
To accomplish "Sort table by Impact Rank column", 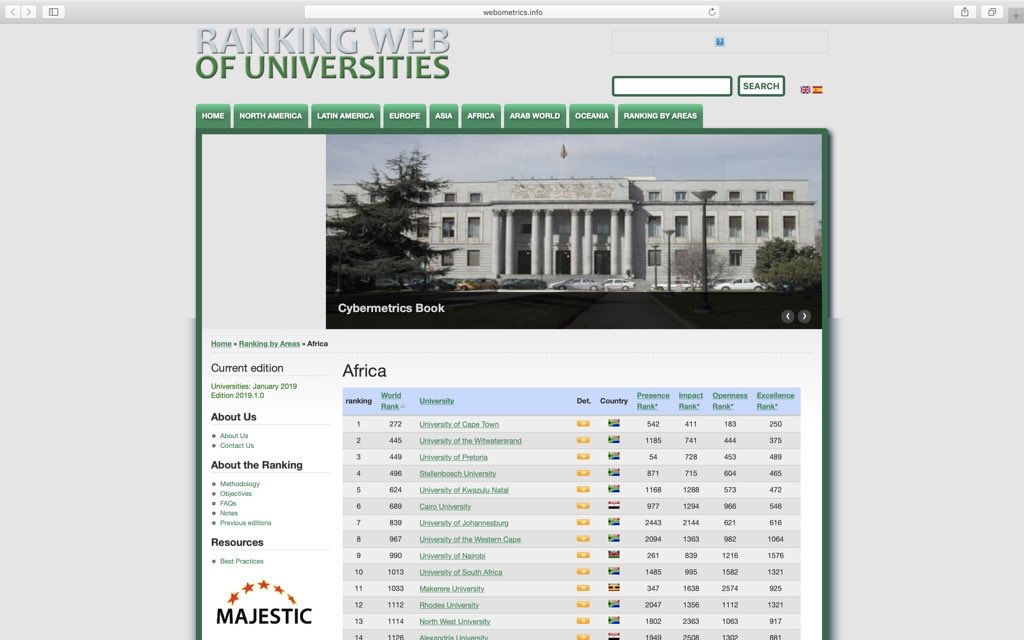I will [x=690, y=401].
